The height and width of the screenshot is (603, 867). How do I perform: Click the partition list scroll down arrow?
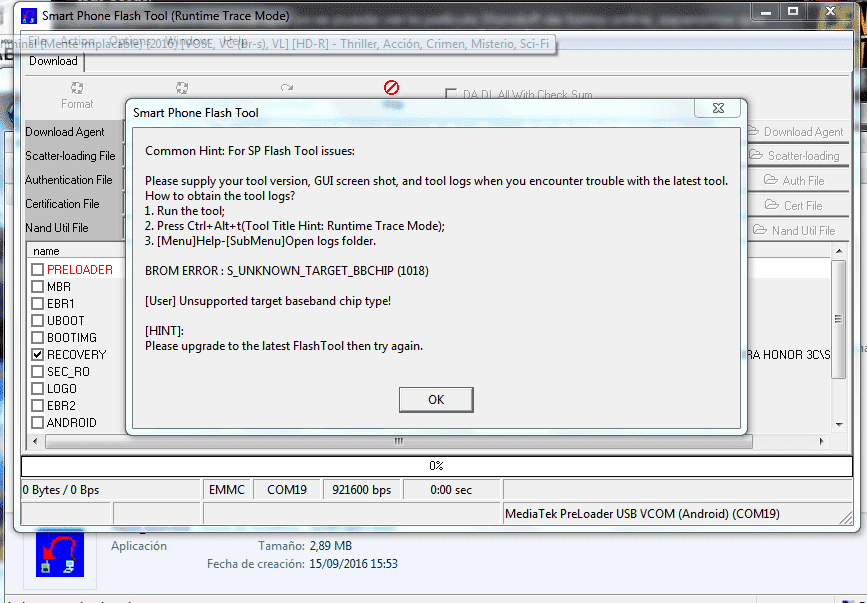[x=839, y=425]
